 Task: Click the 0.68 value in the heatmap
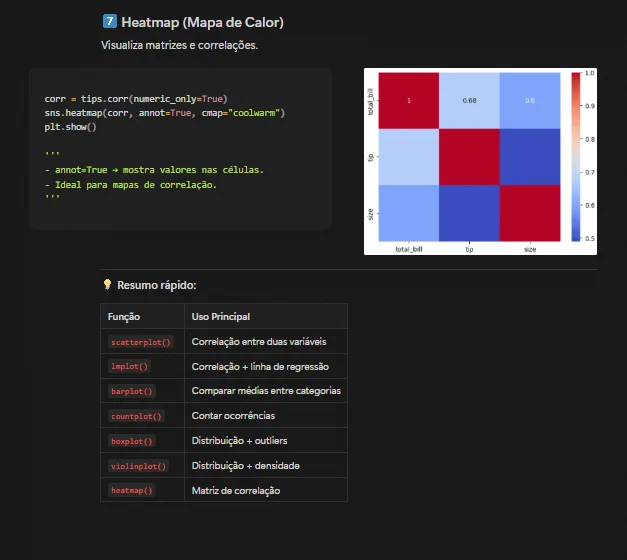point(469,100)
